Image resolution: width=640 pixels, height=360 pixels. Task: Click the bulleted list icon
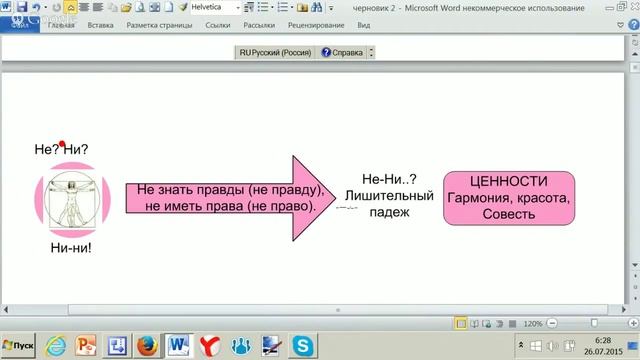pos(263,7)
